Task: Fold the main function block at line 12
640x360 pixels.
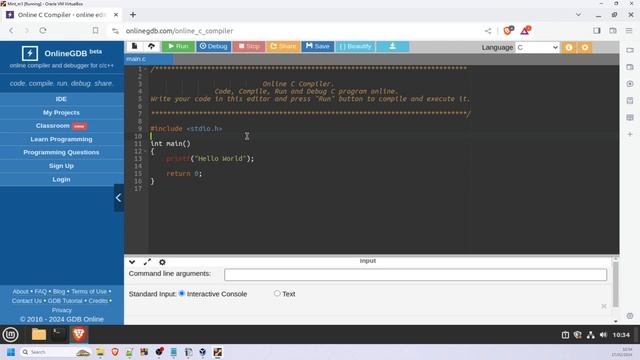Action: 145,151
